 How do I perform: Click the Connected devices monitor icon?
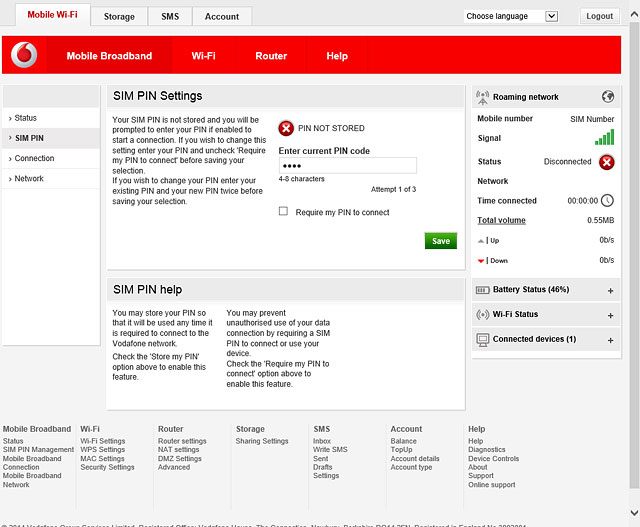482,340
